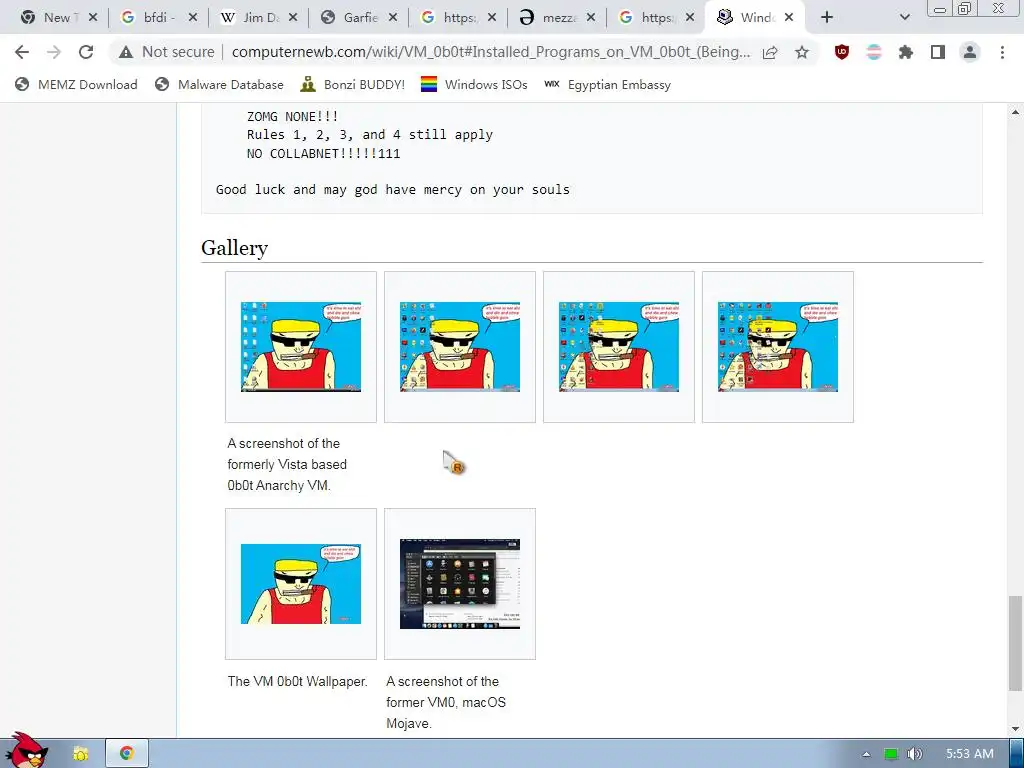The image size is (1024, 768).
Task: Toggle the browser side panel
Action: 938,52
